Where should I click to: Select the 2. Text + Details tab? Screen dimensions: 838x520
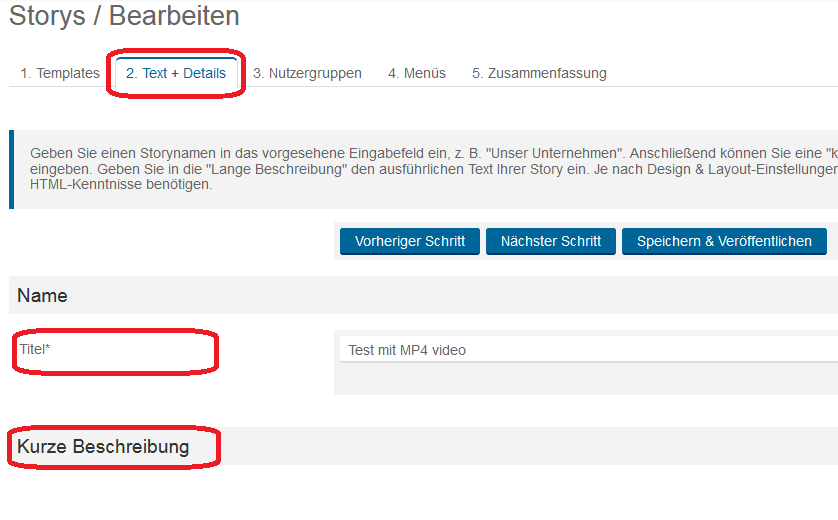pyautogui.click(x=176, y=73)
